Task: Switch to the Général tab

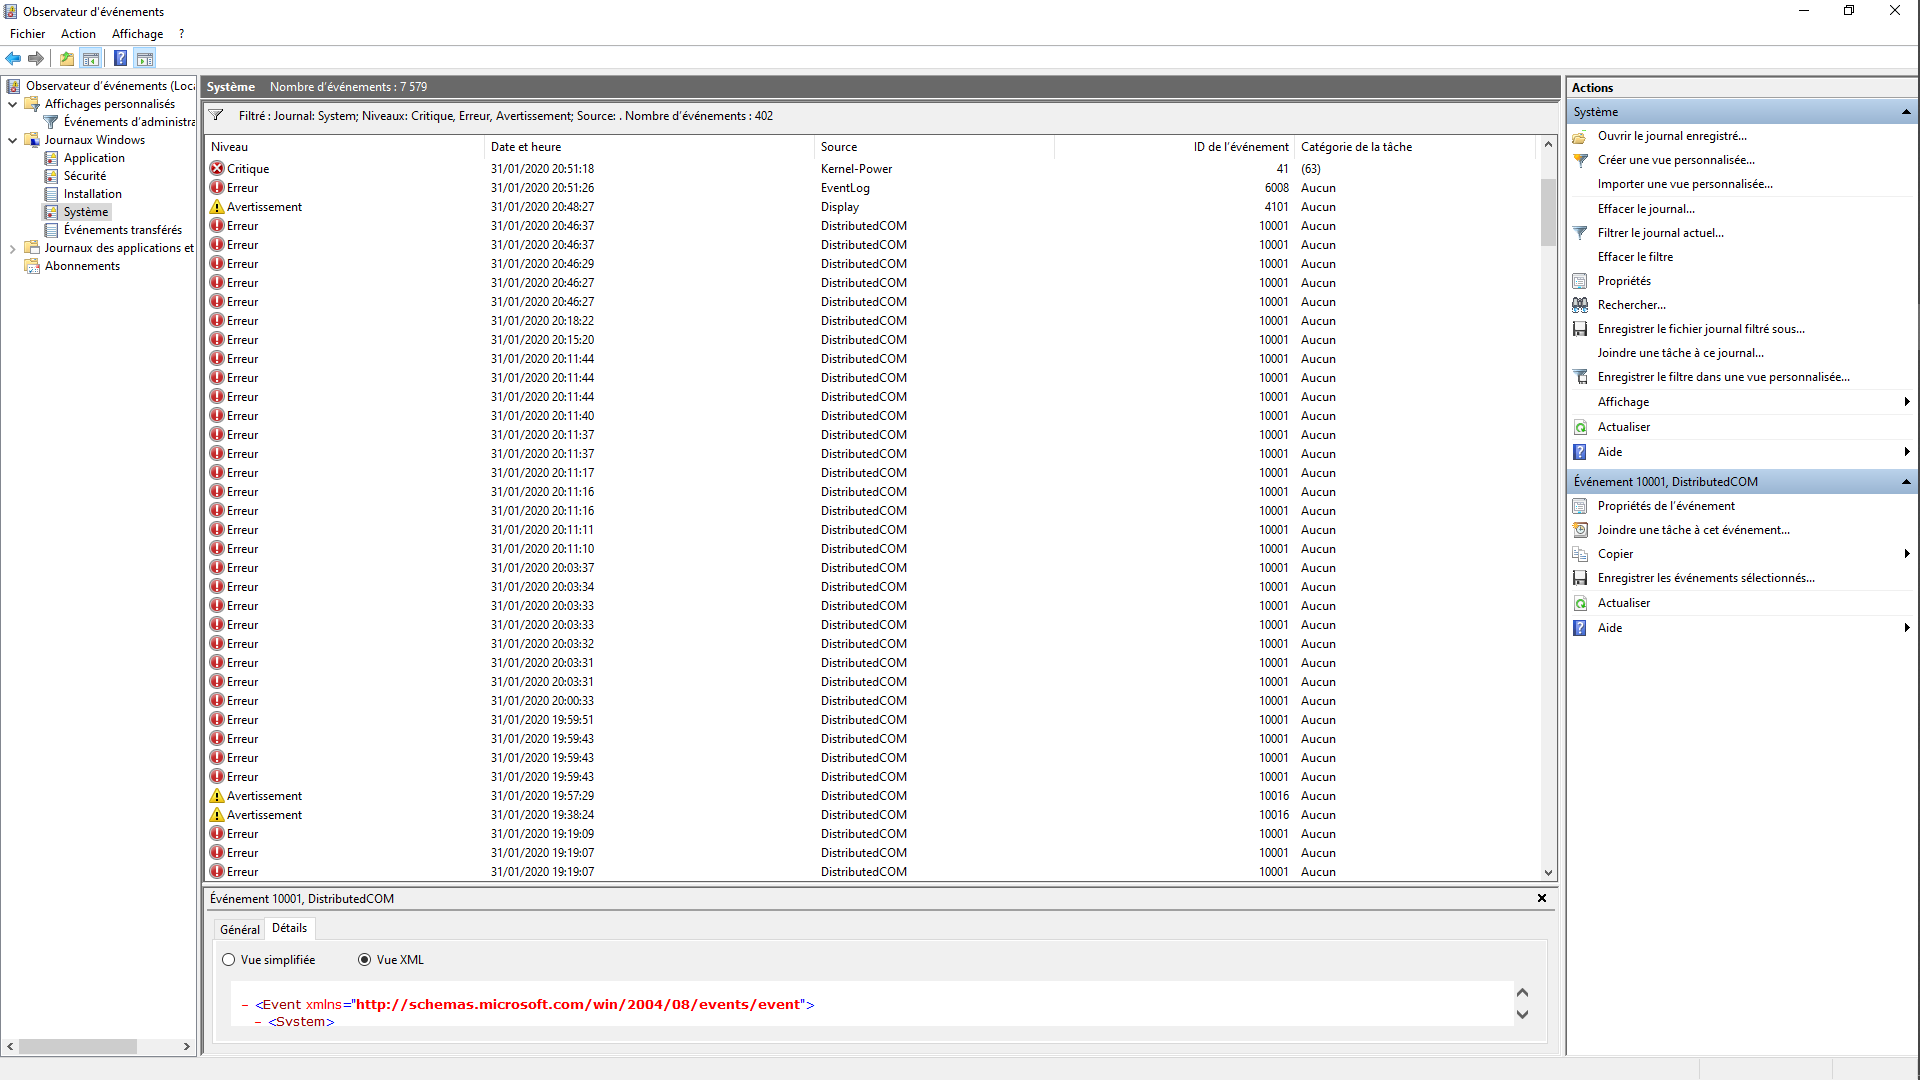Action: tap(240, 929)
